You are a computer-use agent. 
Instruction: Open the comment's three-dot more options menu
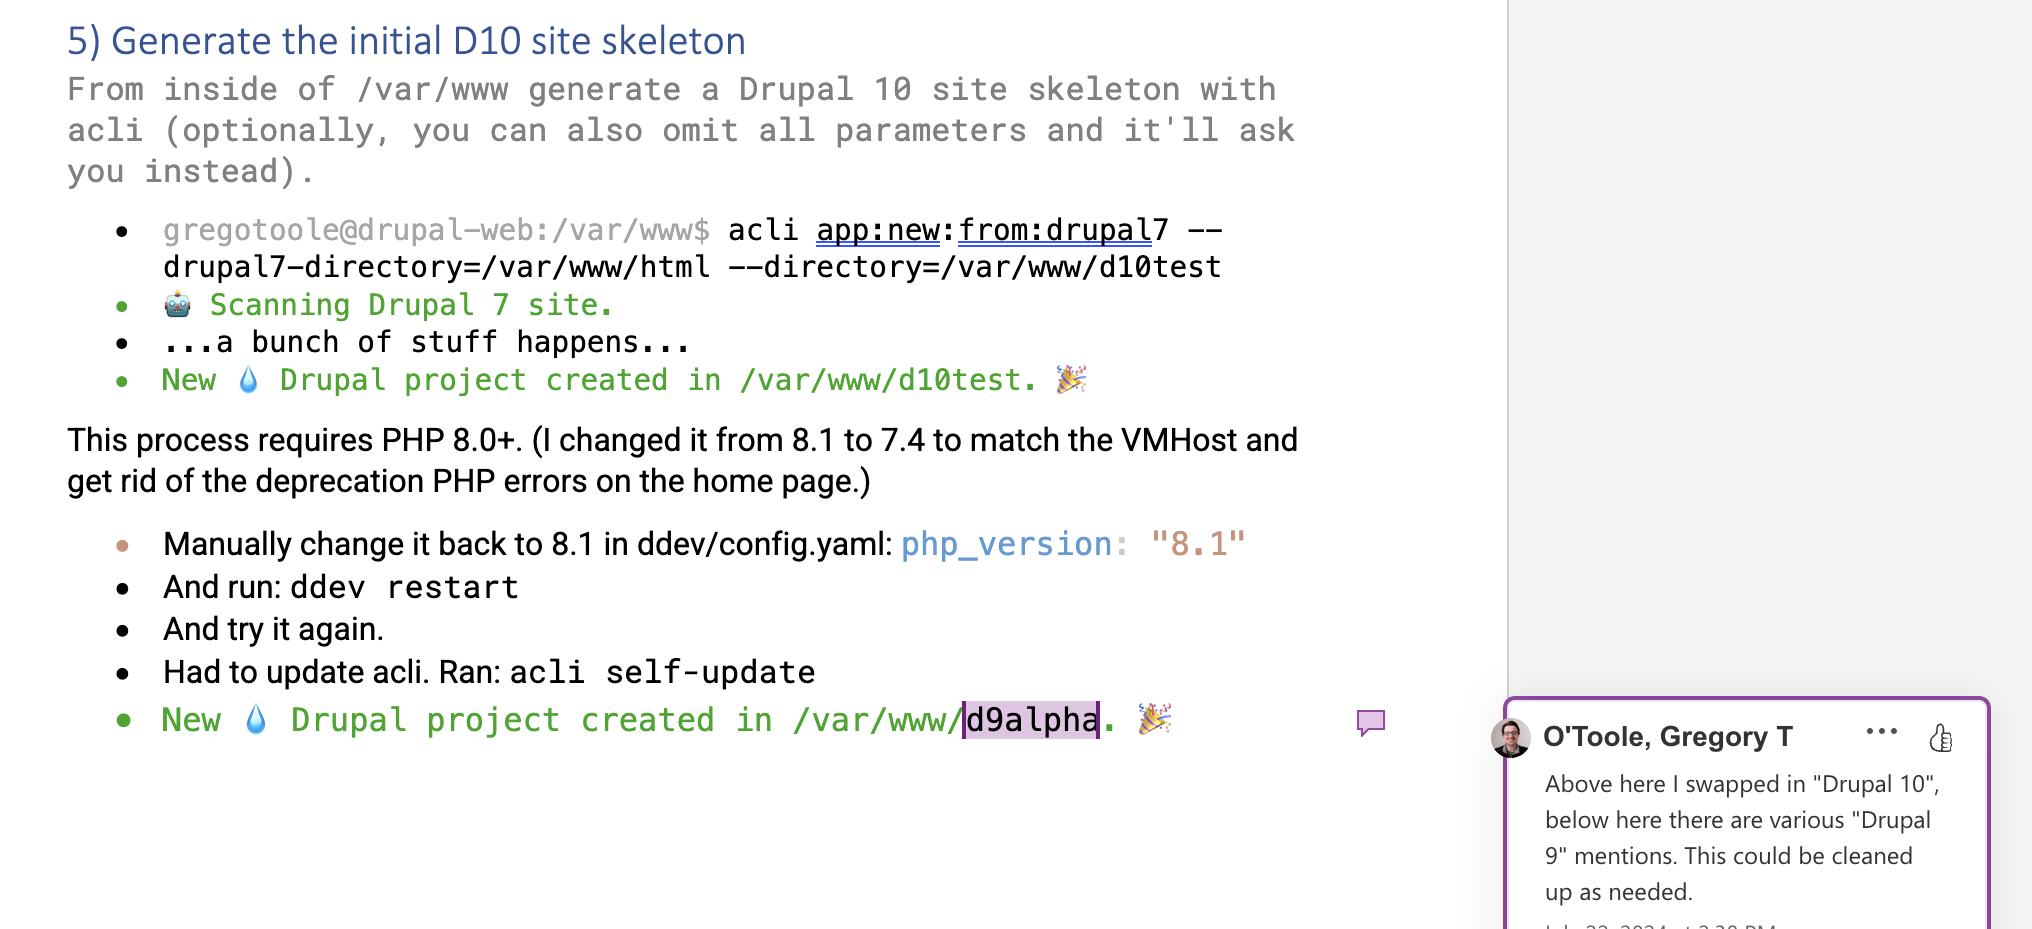[x=1881, y=732]
